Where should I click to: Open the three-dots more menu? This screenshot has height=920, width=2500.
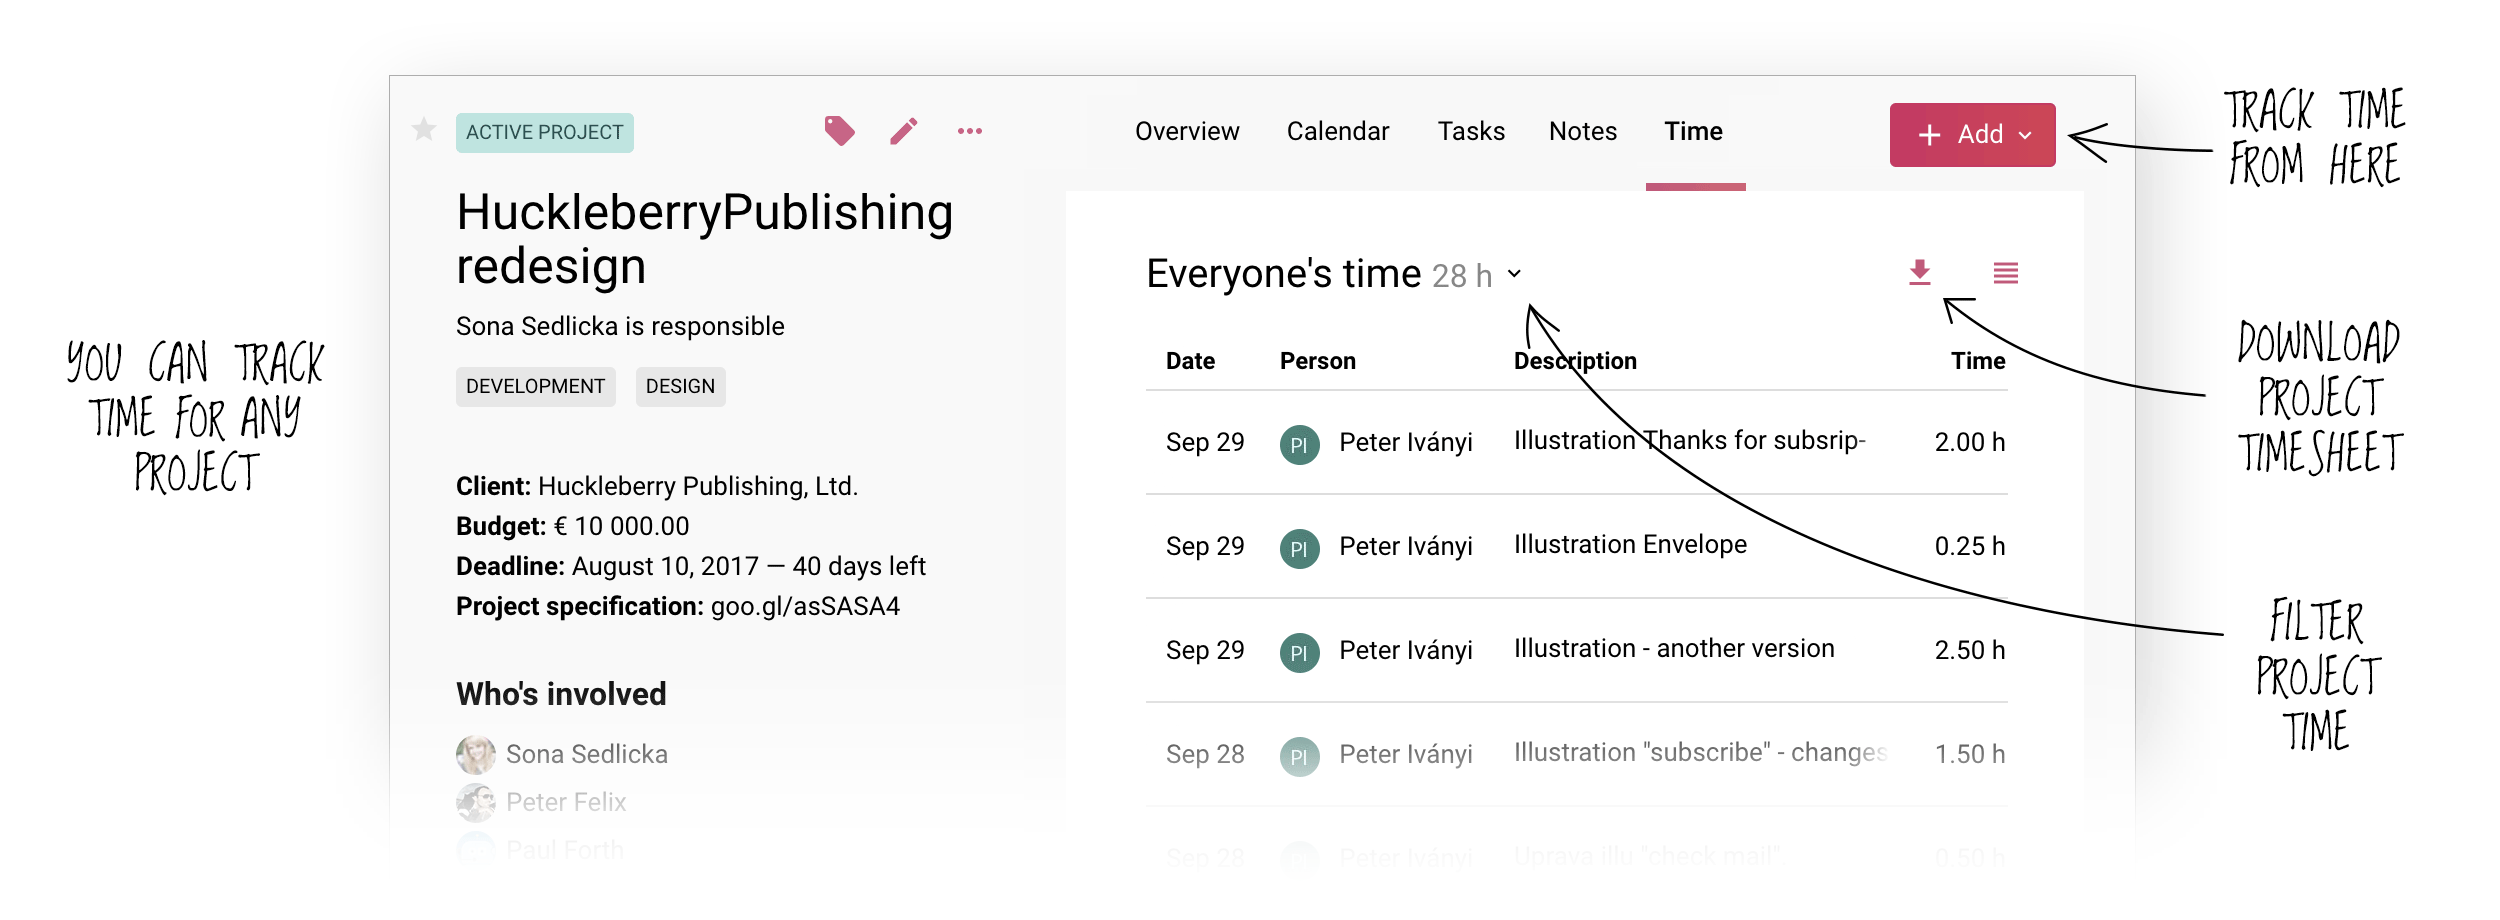(970, 131)
